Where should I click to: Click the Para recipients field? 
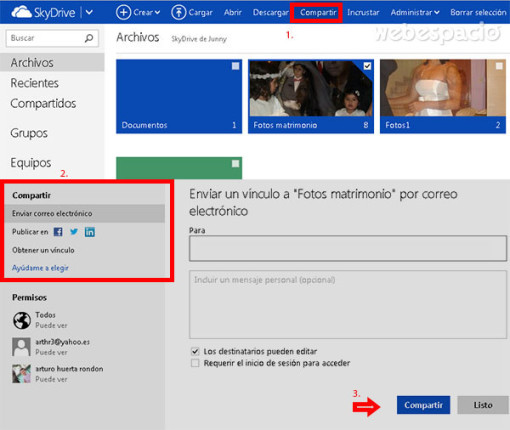click(x=348, y=248)
